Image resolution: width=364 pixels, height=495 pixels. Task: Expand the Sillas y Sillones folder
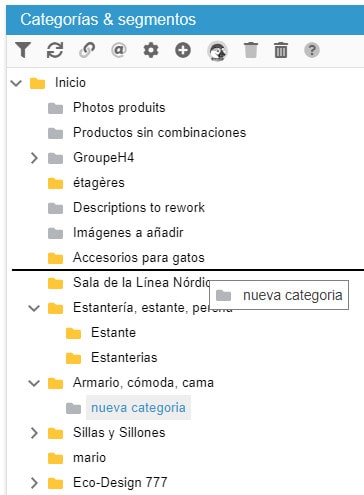(34, 433)
